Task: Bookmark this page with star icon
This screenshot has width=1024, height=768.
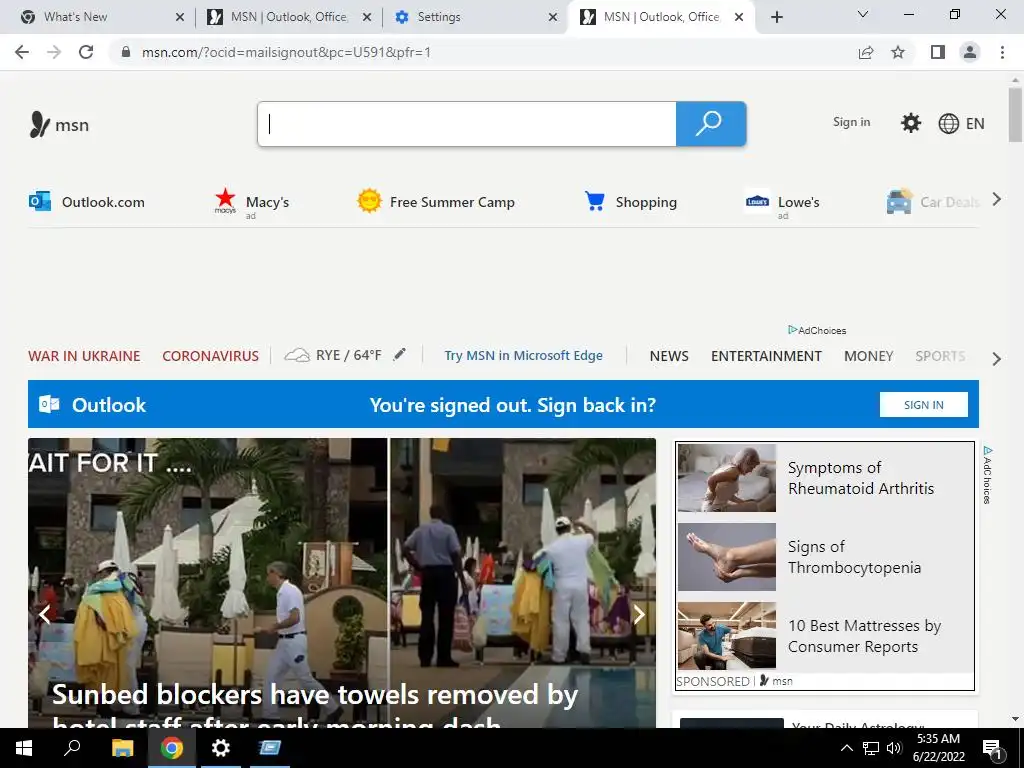Action: click(x=898, y=52)
